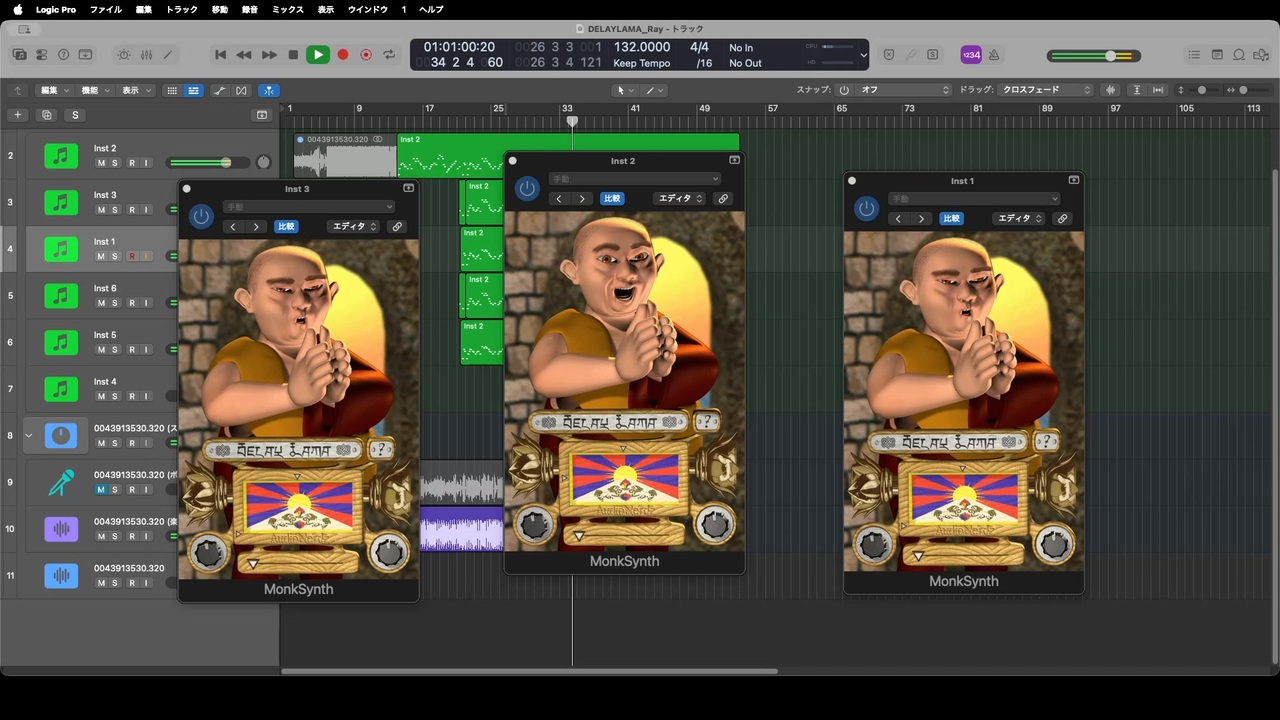Toggle Catch Playhead button
Image resolution: width=1280 pixels, height=720 pixels.
[x=269, y=90]
